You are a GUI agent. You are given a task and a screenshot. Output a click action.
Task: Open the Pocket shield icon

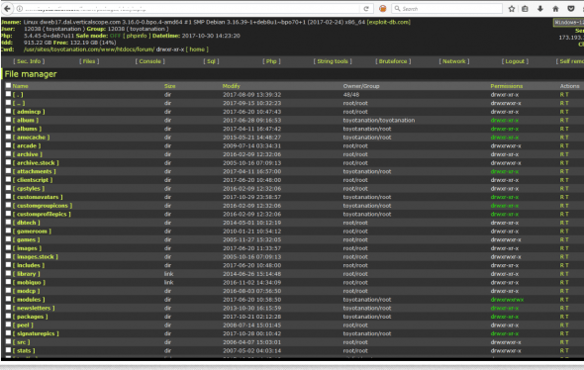[571, 9]
